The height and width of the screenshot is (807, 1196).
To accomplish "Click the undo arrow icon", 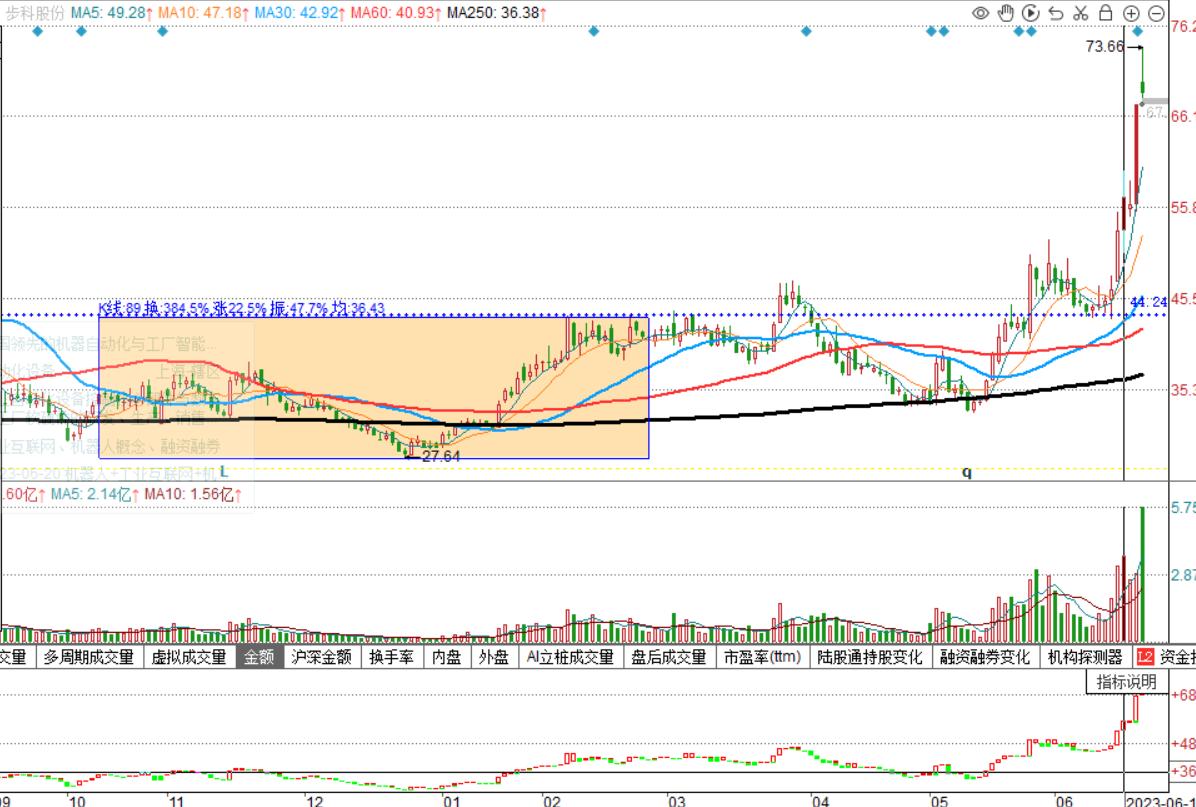I will click(1055, 13).
